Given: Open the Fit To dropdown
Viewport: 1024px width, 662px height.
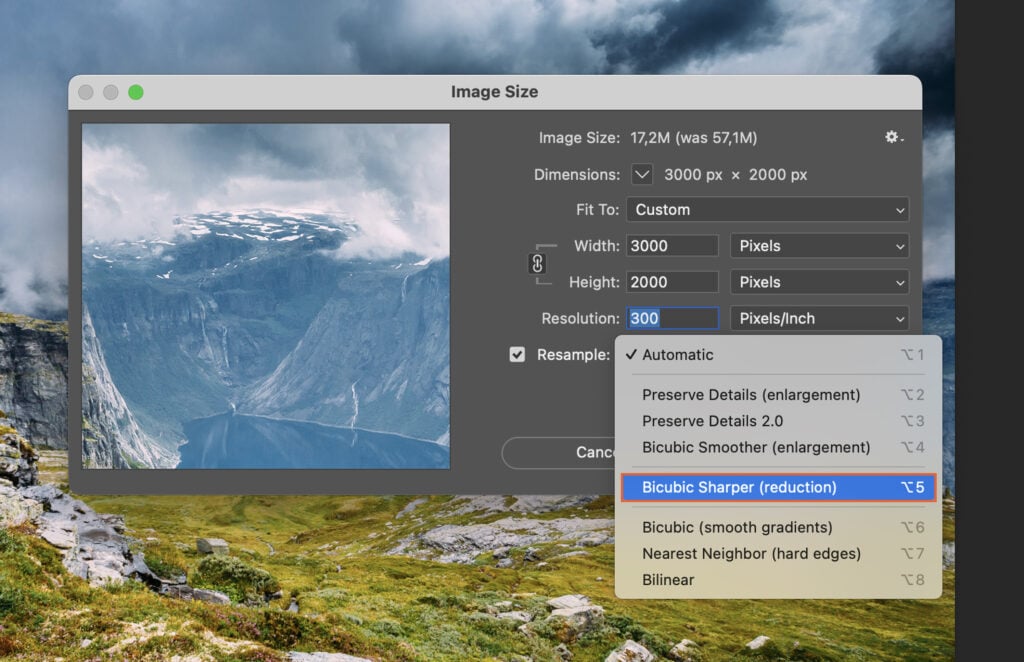Looking at the screenshot, I should click(x=767, y=210).
